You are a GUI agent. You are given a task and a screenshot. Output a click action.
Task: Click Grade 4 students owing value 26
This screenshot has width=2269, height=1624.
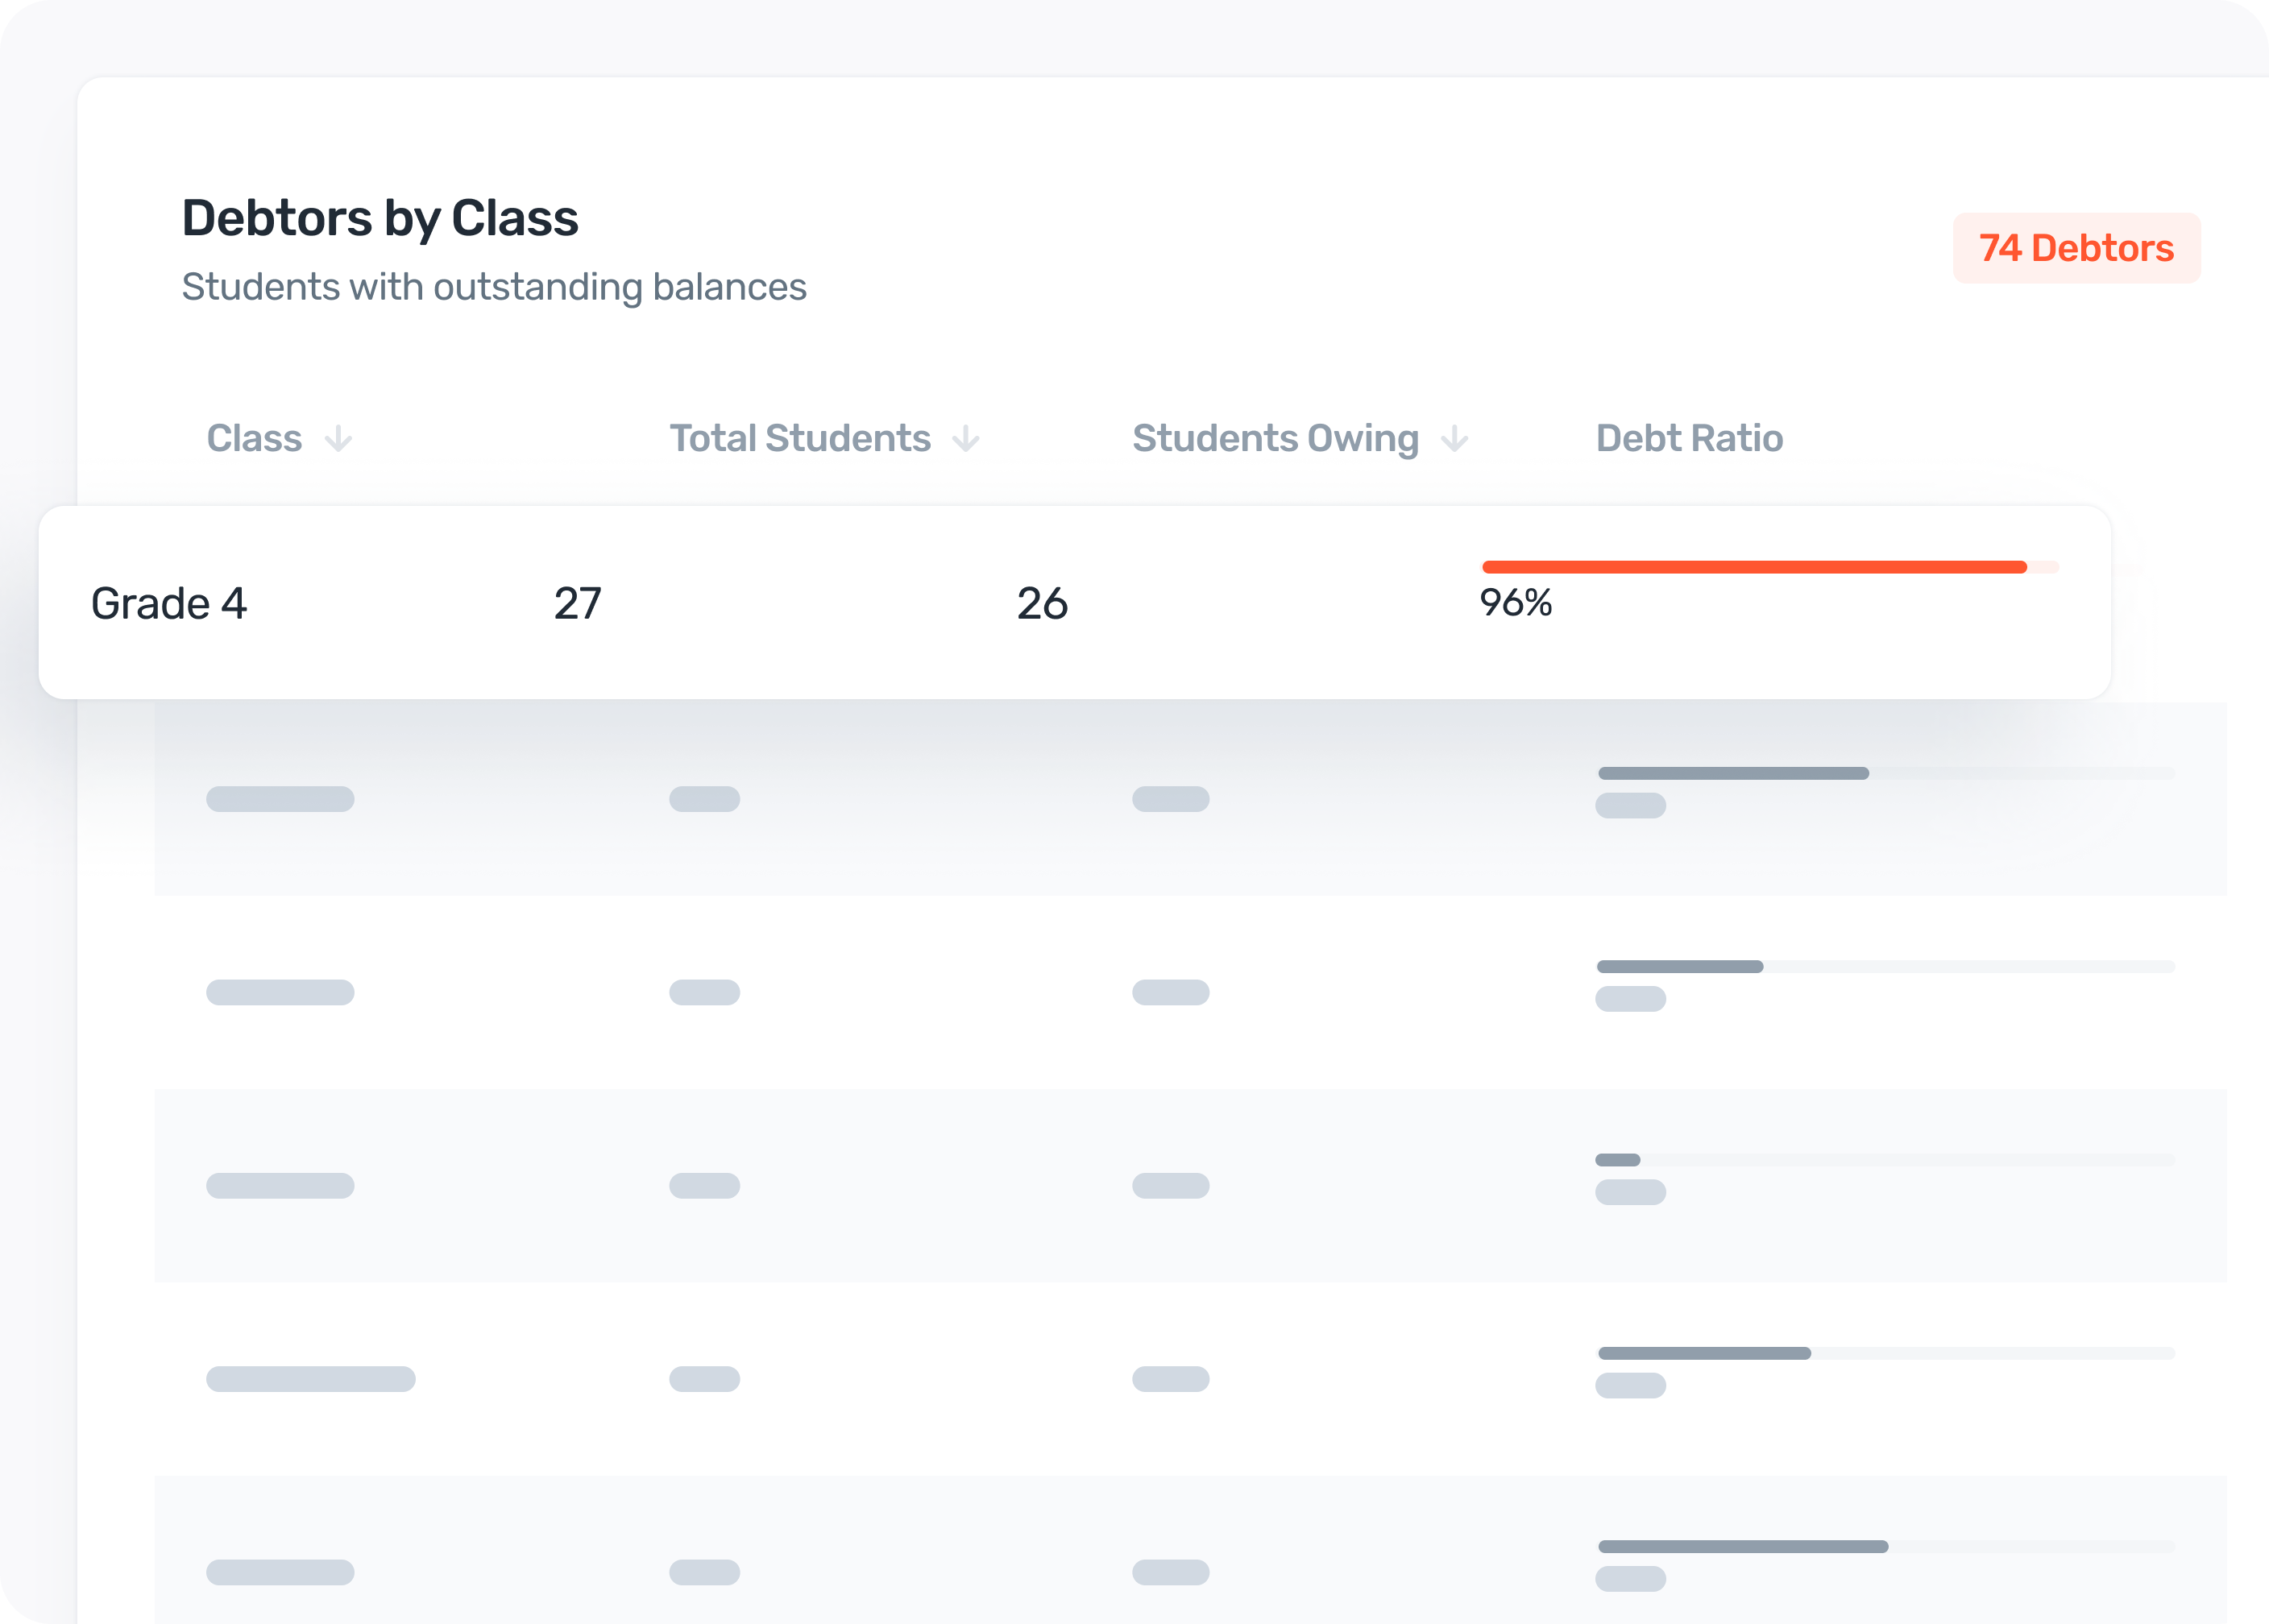[1042, 604]
